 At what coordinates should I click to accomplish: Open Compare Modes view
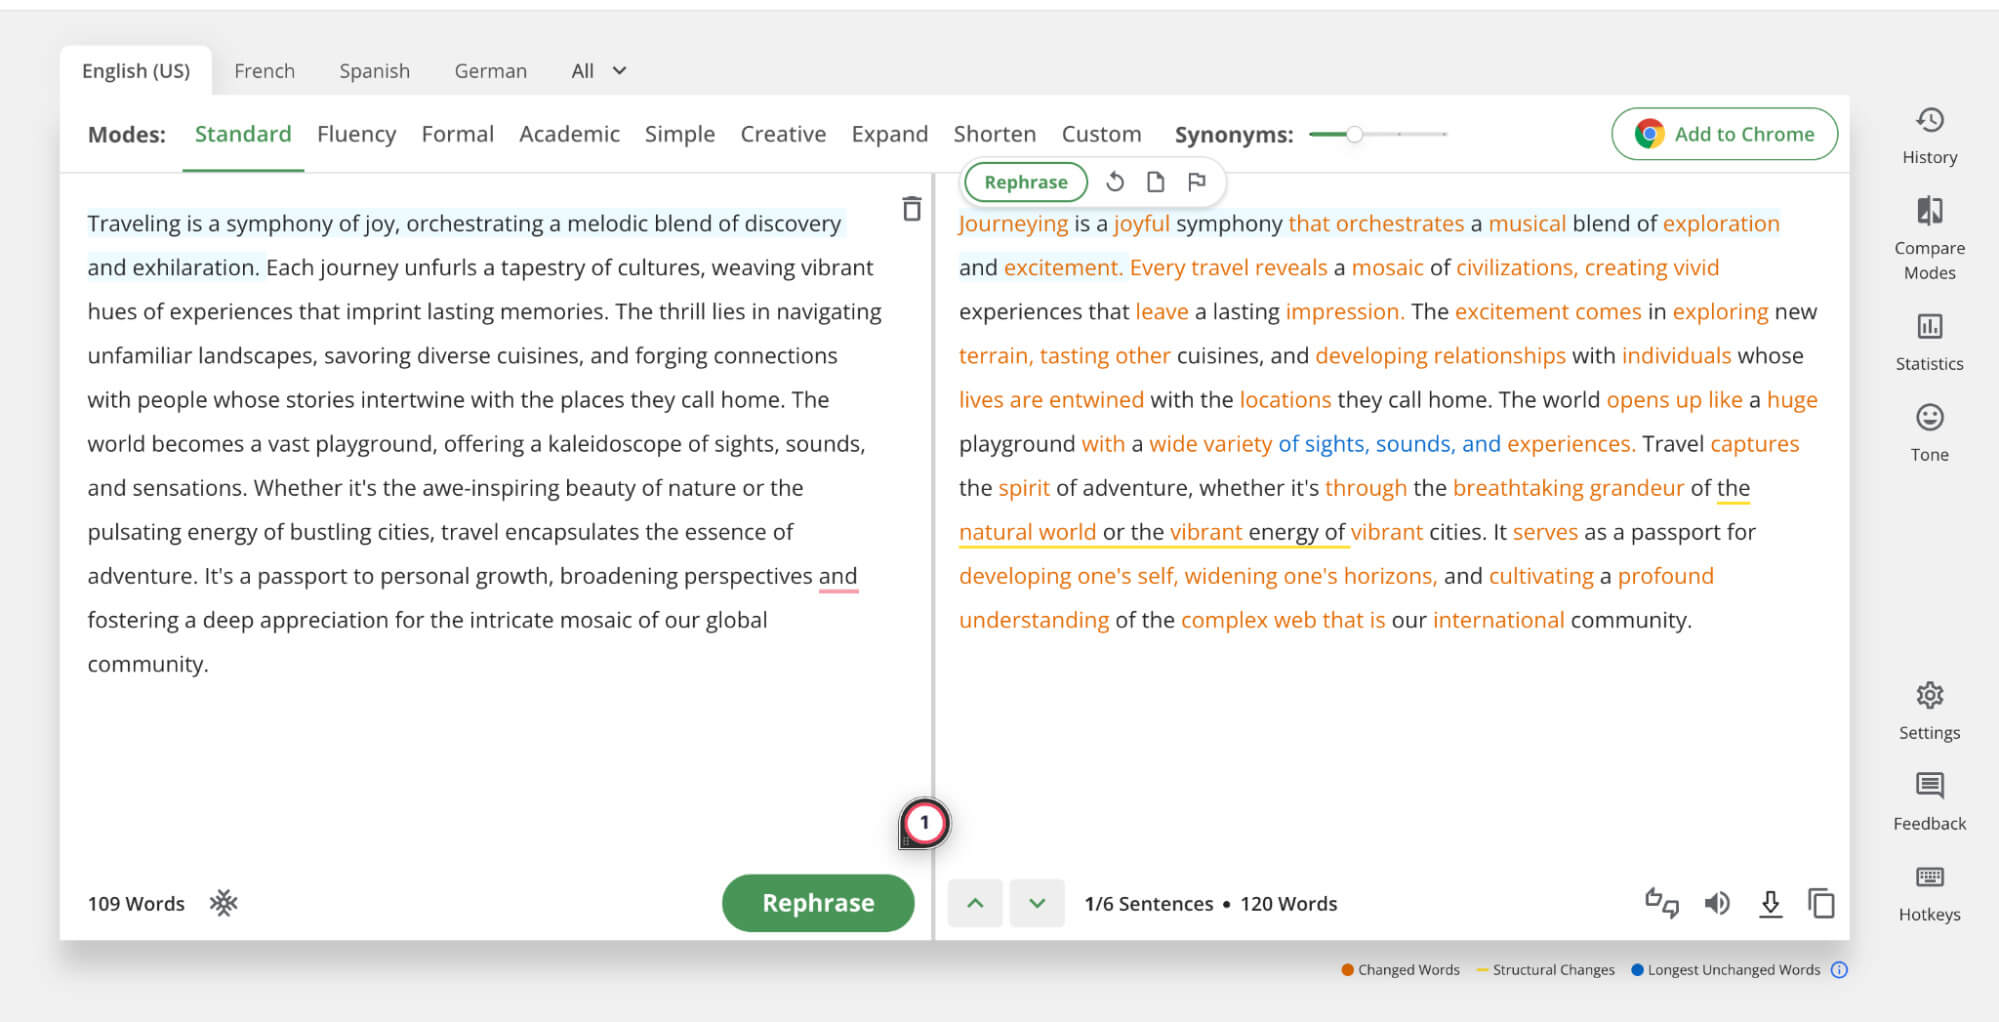1929,238
